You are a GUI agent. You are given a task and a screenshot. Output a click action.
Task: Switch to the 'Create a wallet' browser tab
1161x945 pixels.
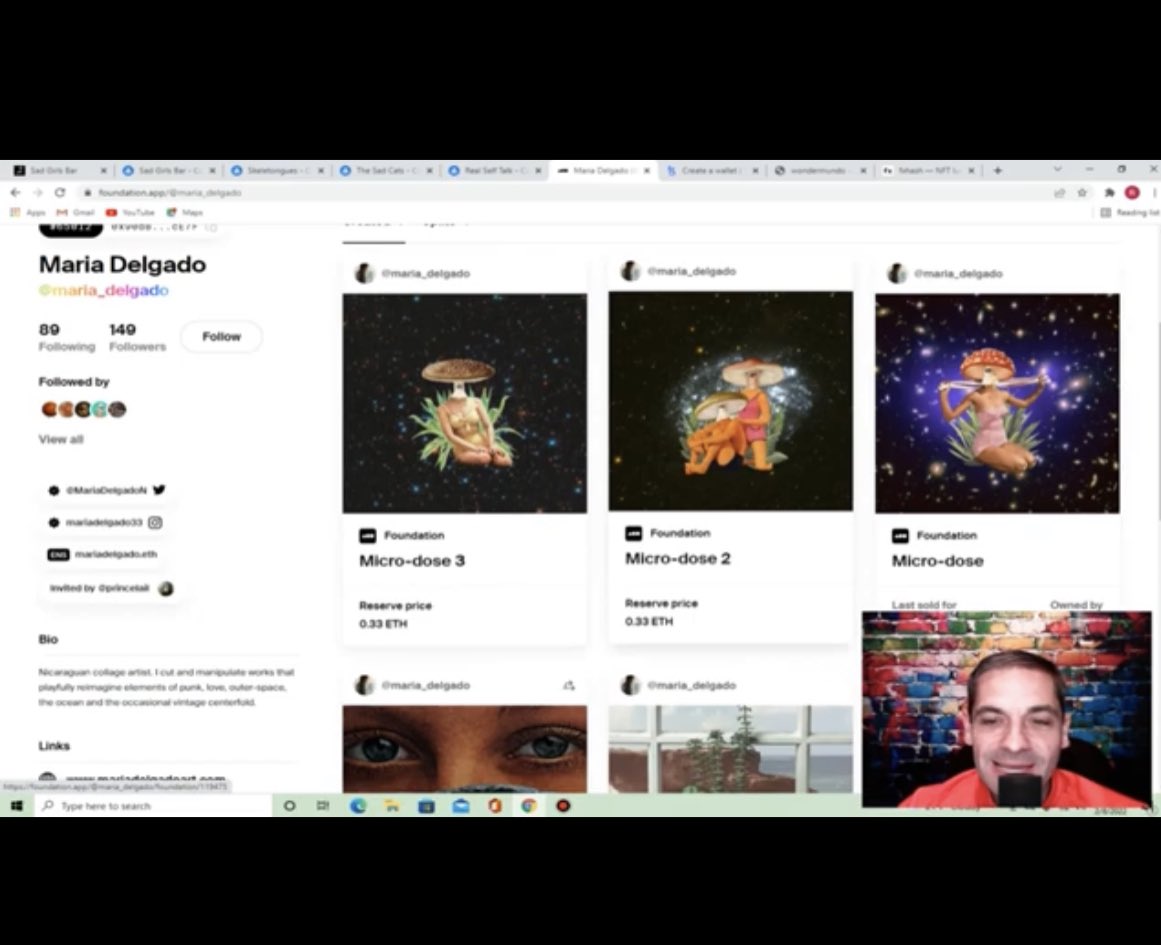point(713,170)
